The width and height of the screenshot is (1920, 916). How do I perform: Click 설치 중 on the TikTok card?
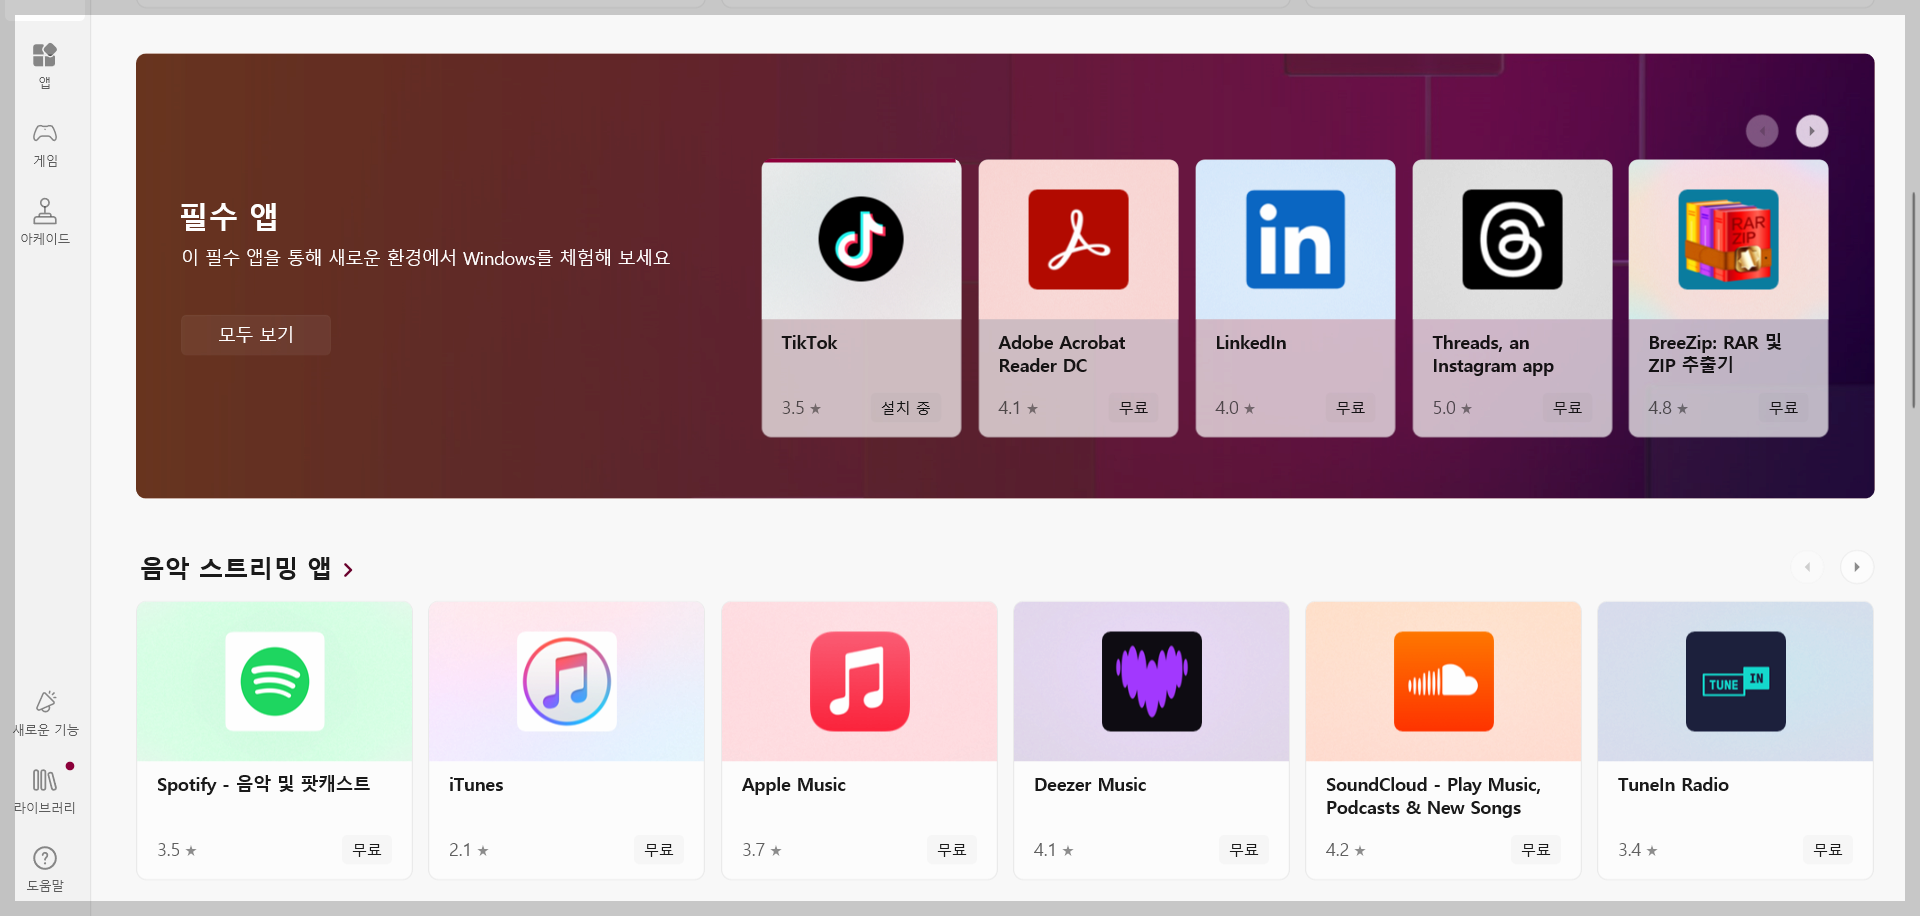905,408
